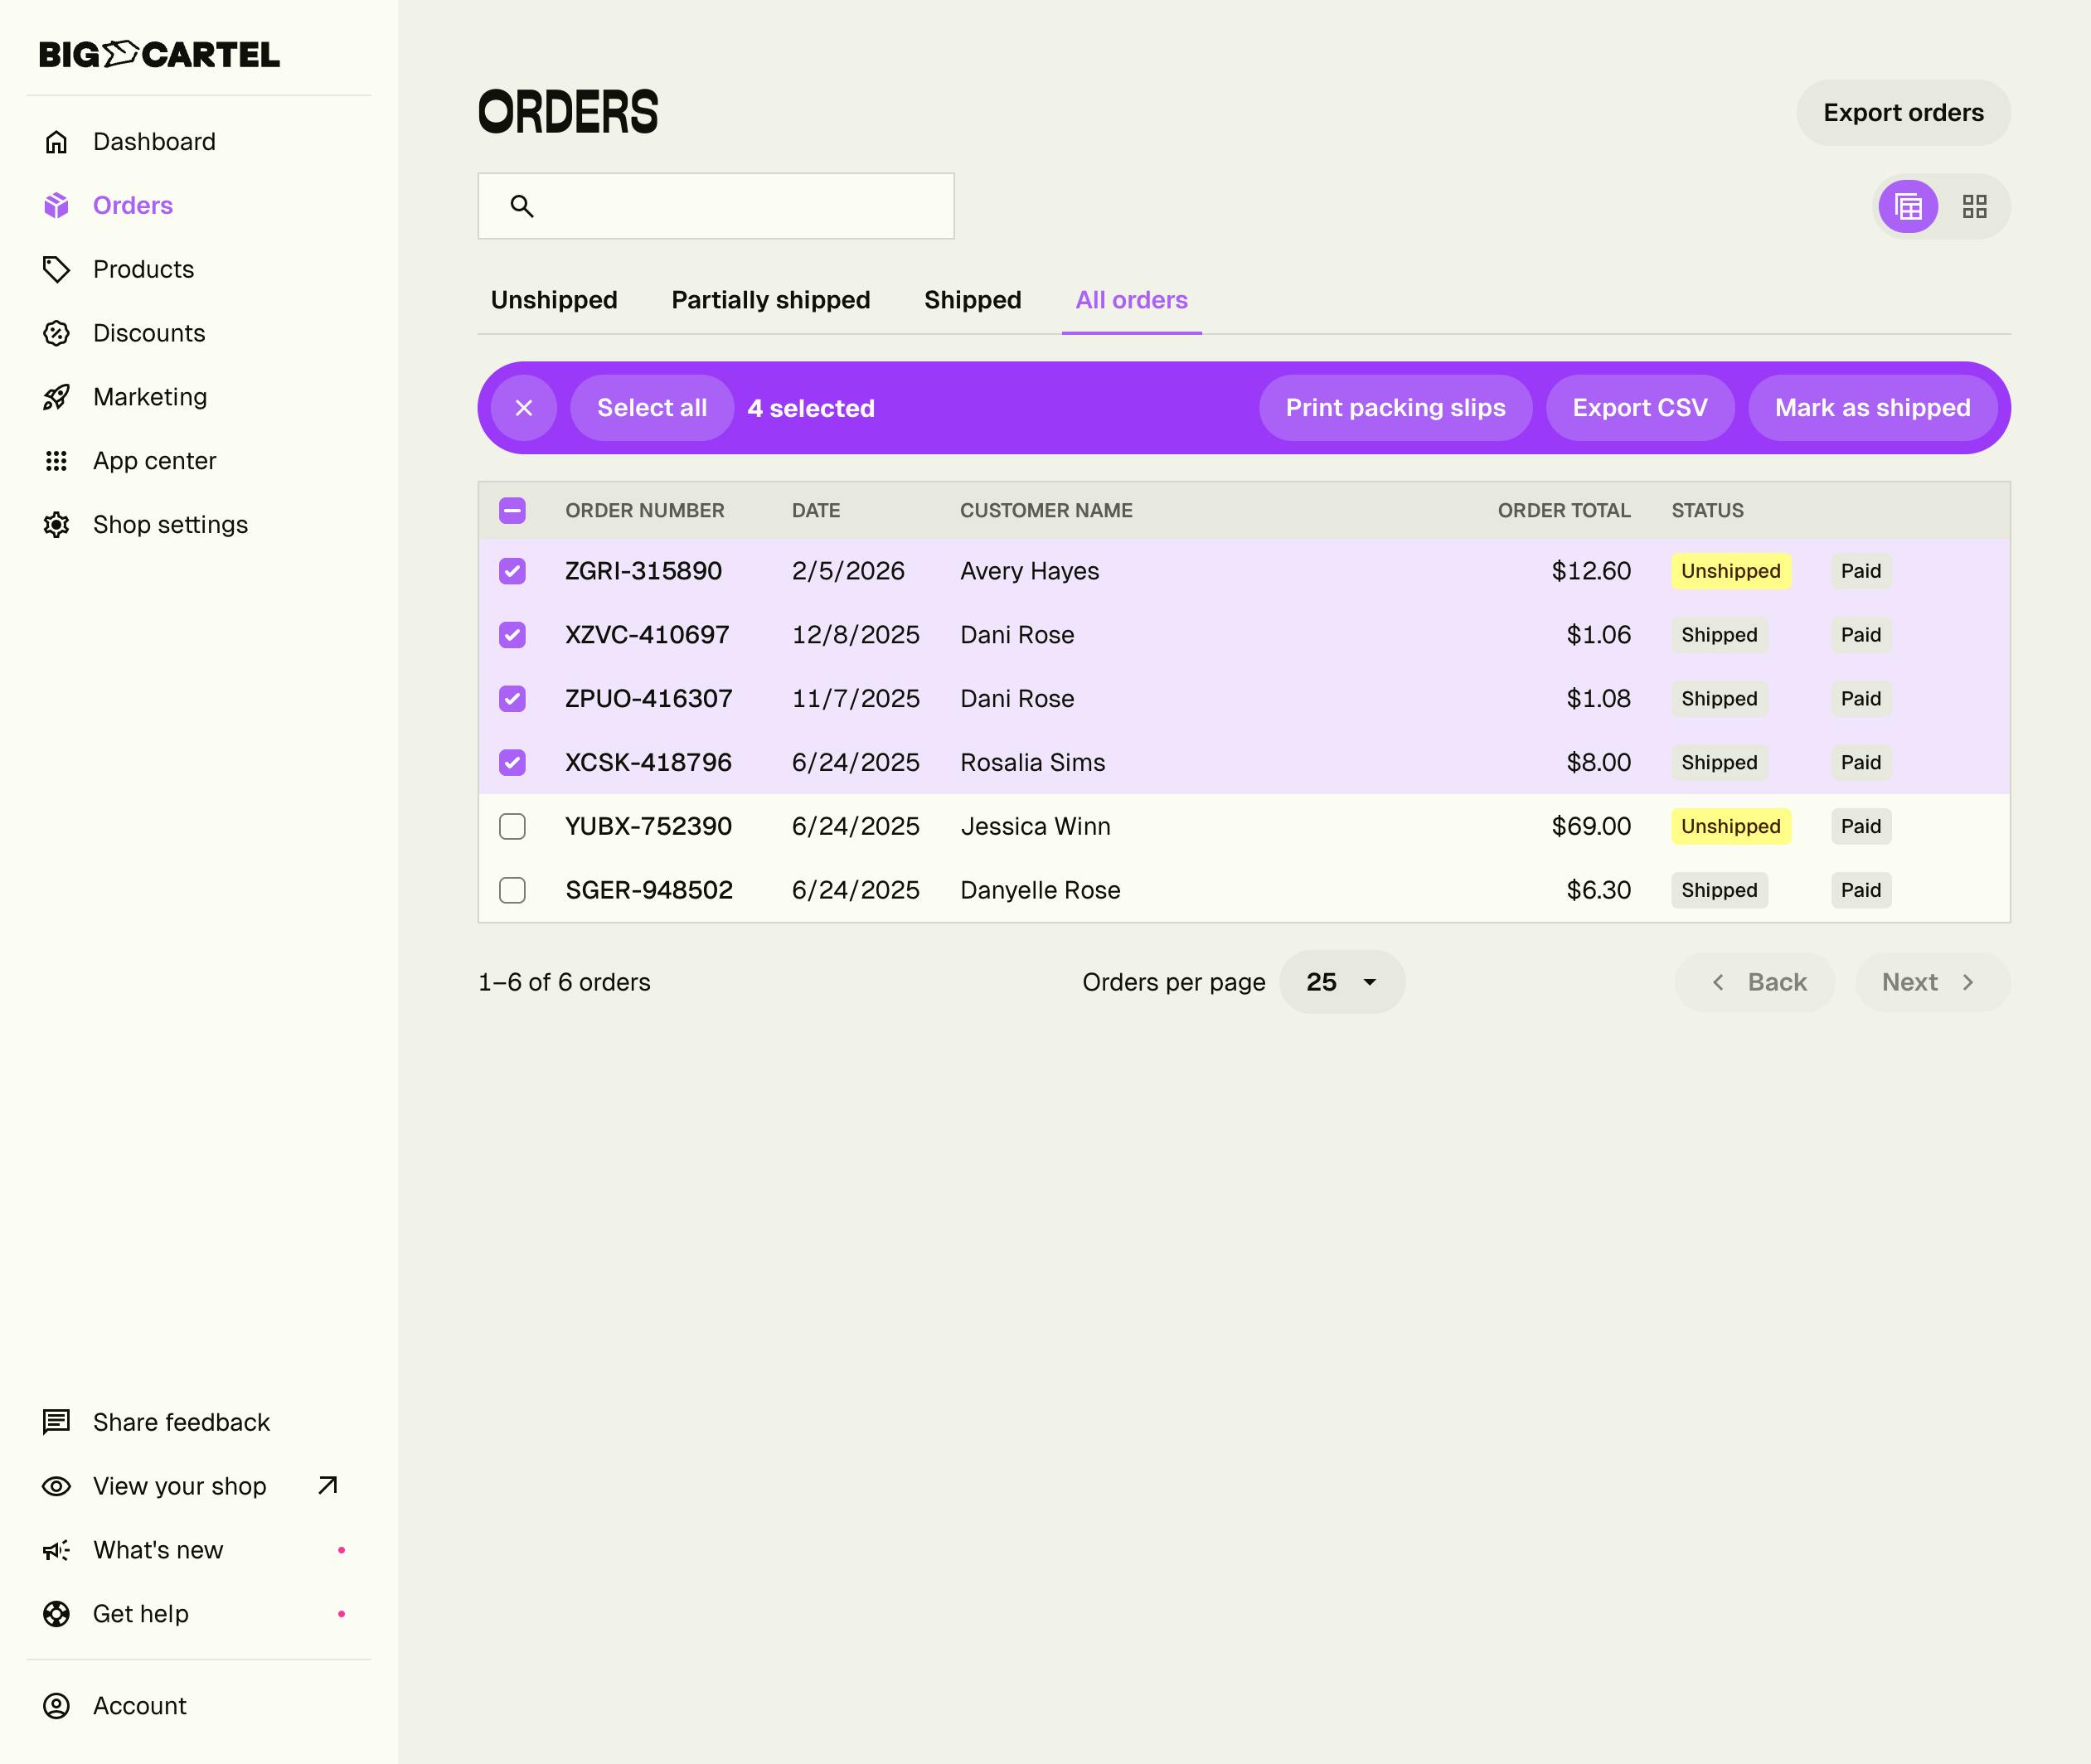Viewport: 2091px width, 1764px height.
Task: Toggle the header select-all checkbox
Action: (x=512, y=511)
